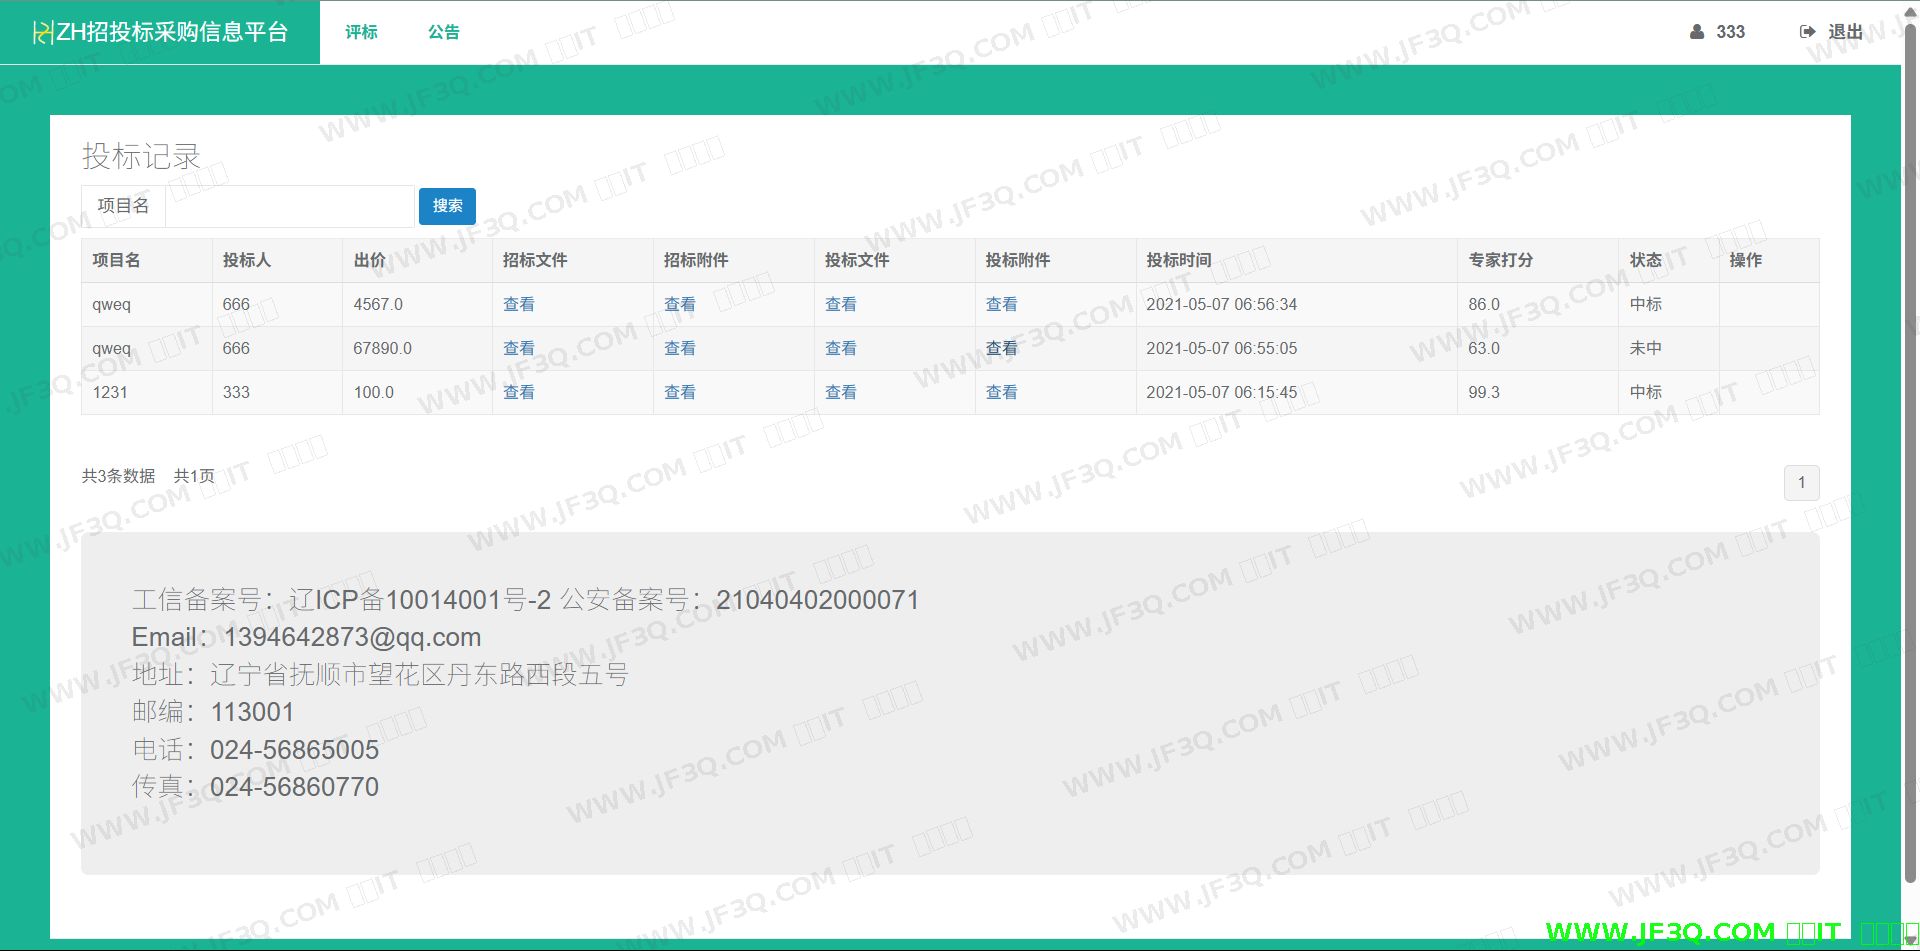Viewport: 1920px width, 951px height.
Task: Click the 搜索 search button
Action: coord(447,206)
